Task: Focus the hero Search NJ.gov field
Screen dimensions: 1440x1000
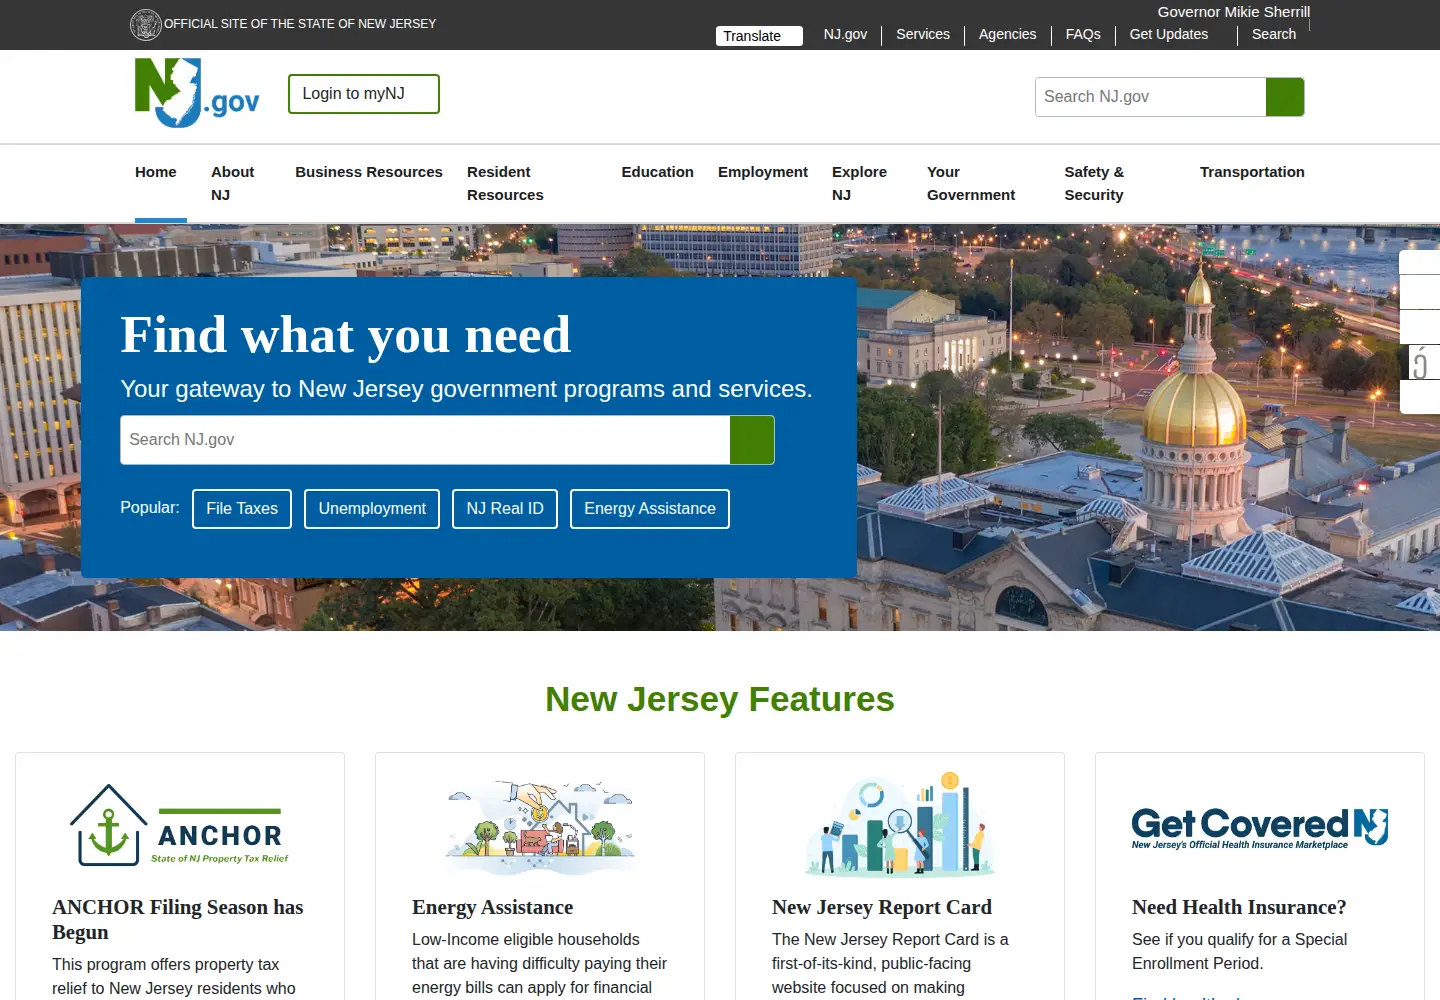Action: [x=425, y=440]
